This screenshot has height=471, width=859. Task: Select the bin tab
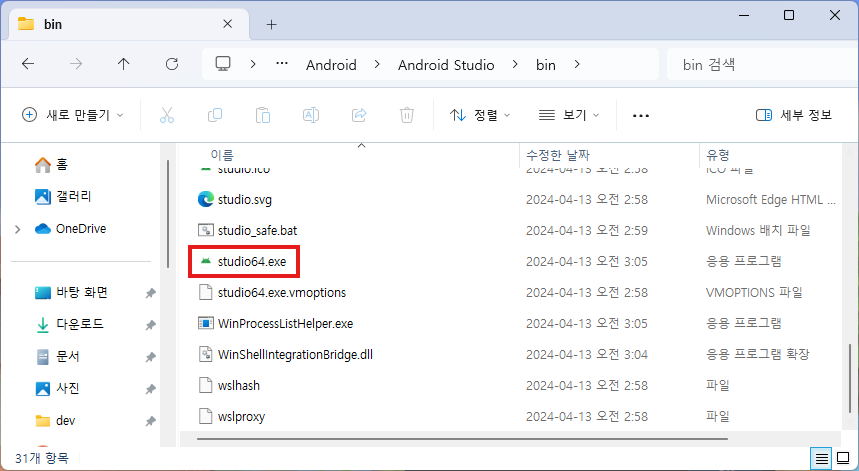[129, 24]
